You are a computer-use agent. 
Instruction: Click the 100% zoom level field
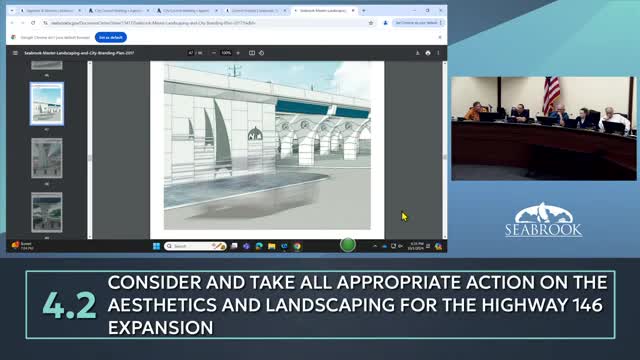(x=226, y=53)
